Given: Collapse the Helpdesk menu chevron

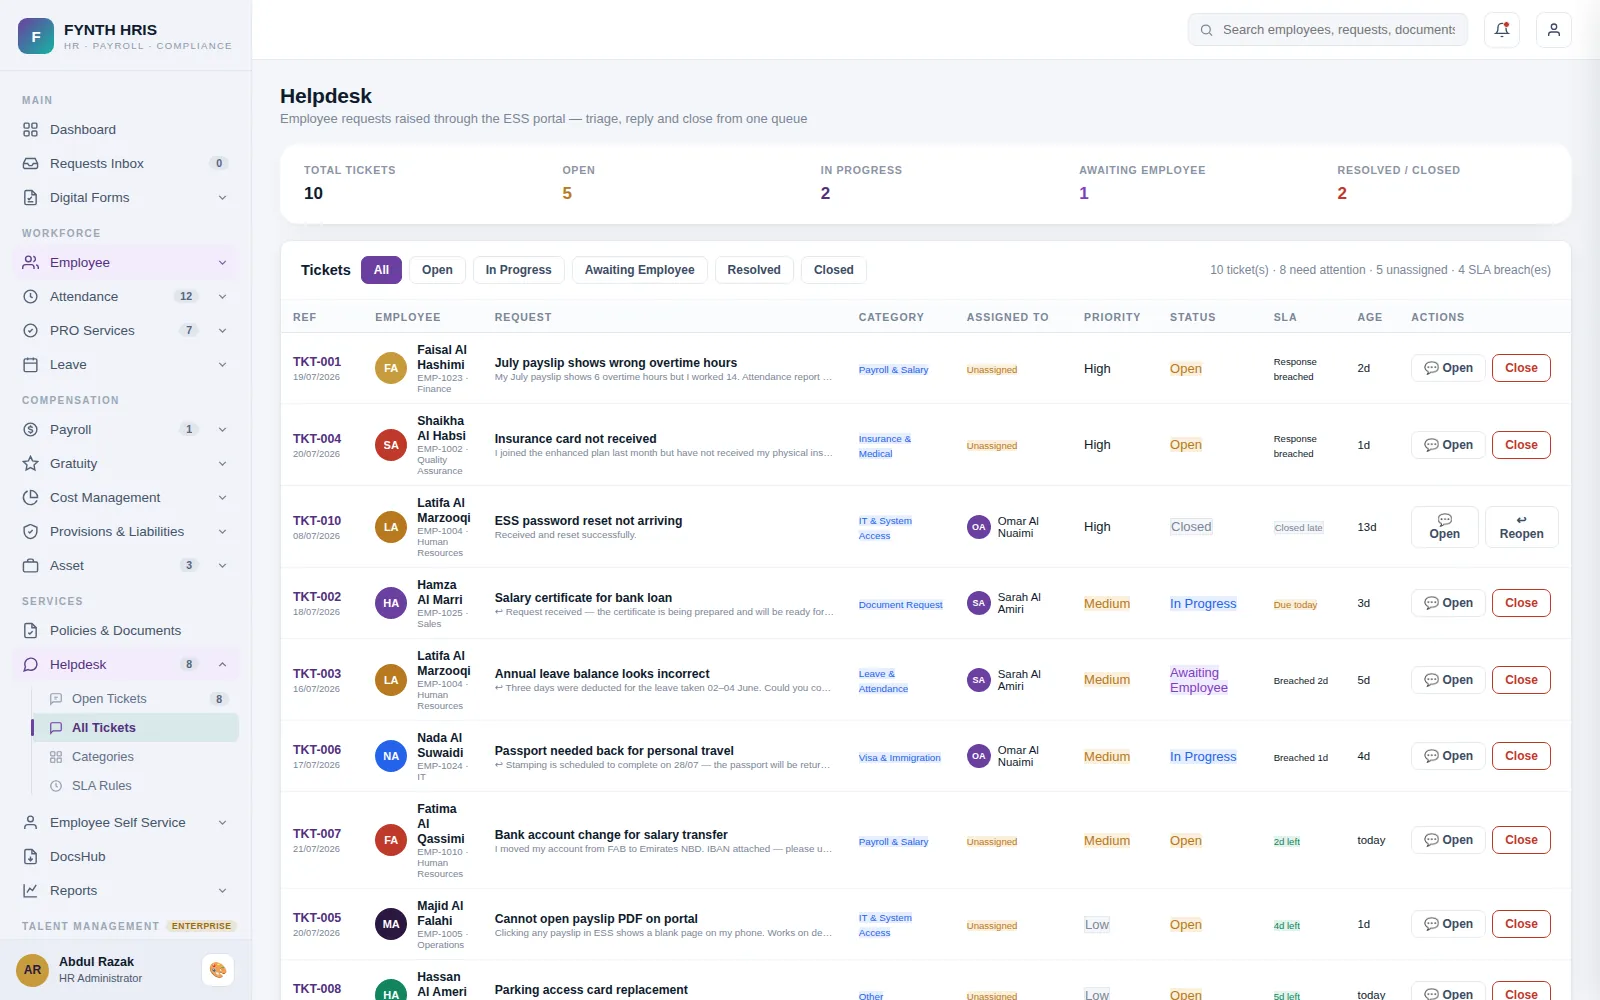Looking at the screenshot, I should click(222, 665).
